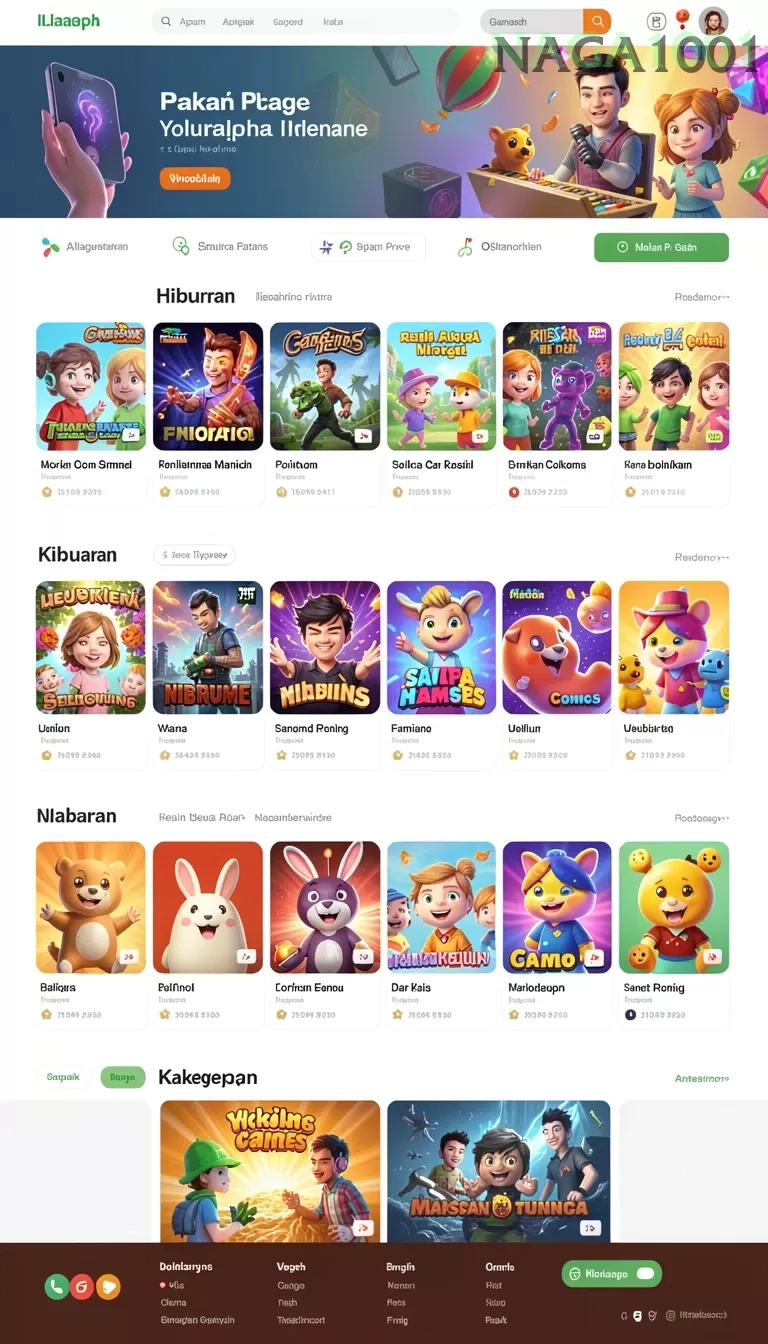Expand the Kakegepan Antesirnon link
The image size is (768, 1344).
pyautogui.click(x=702, y=1078)
